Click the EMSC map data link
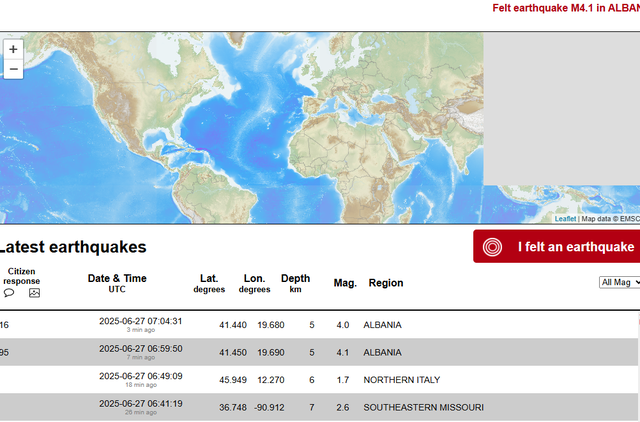 pyautogui.click(x=629, y=219)
